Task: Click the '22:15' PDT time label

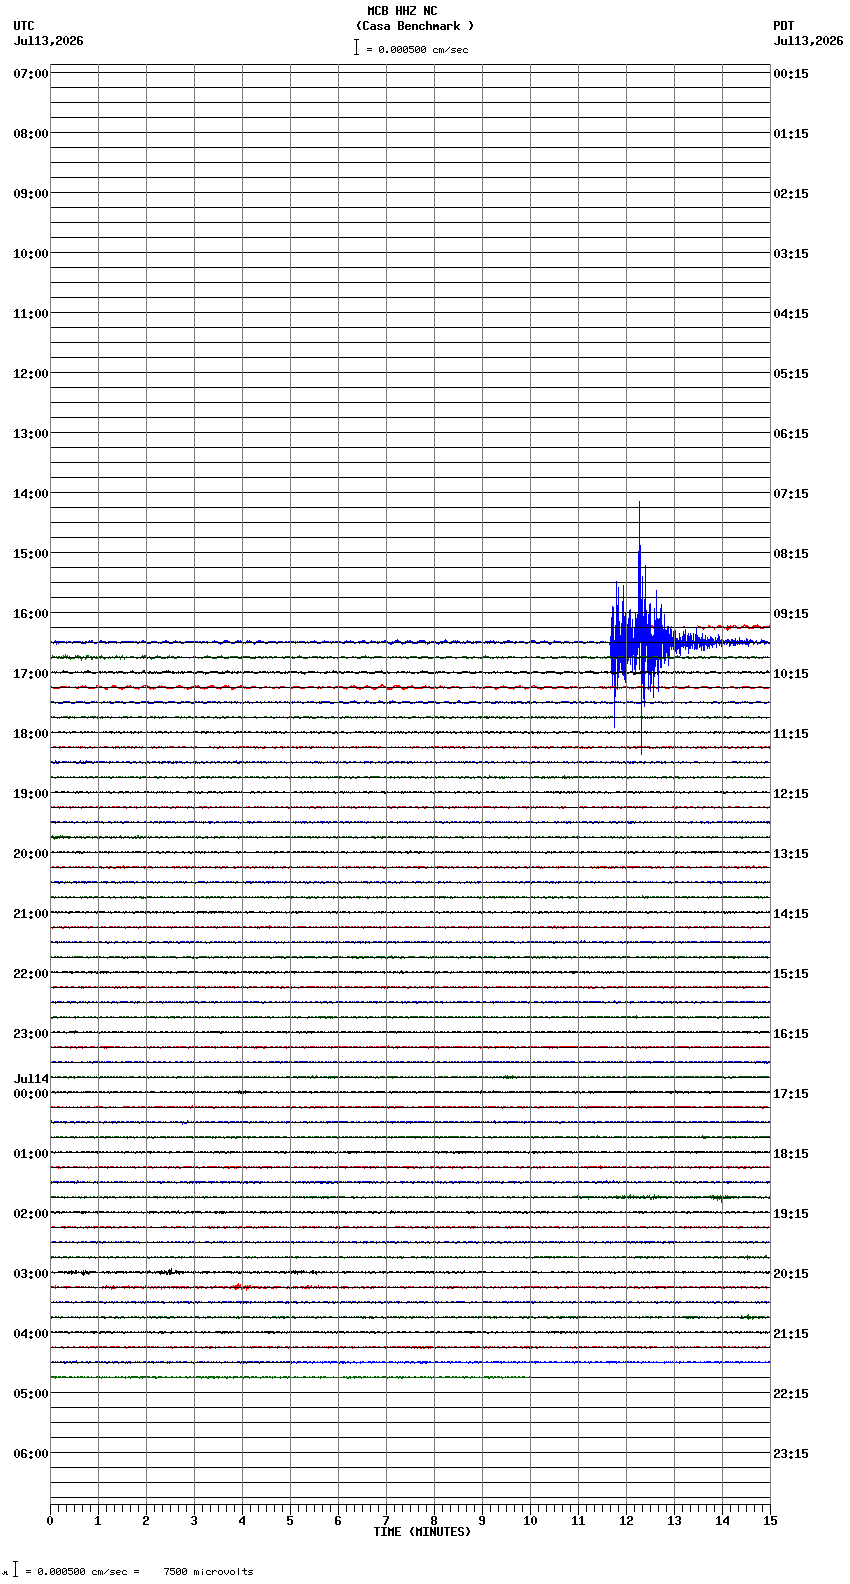Action: [x=791, y=1394]
